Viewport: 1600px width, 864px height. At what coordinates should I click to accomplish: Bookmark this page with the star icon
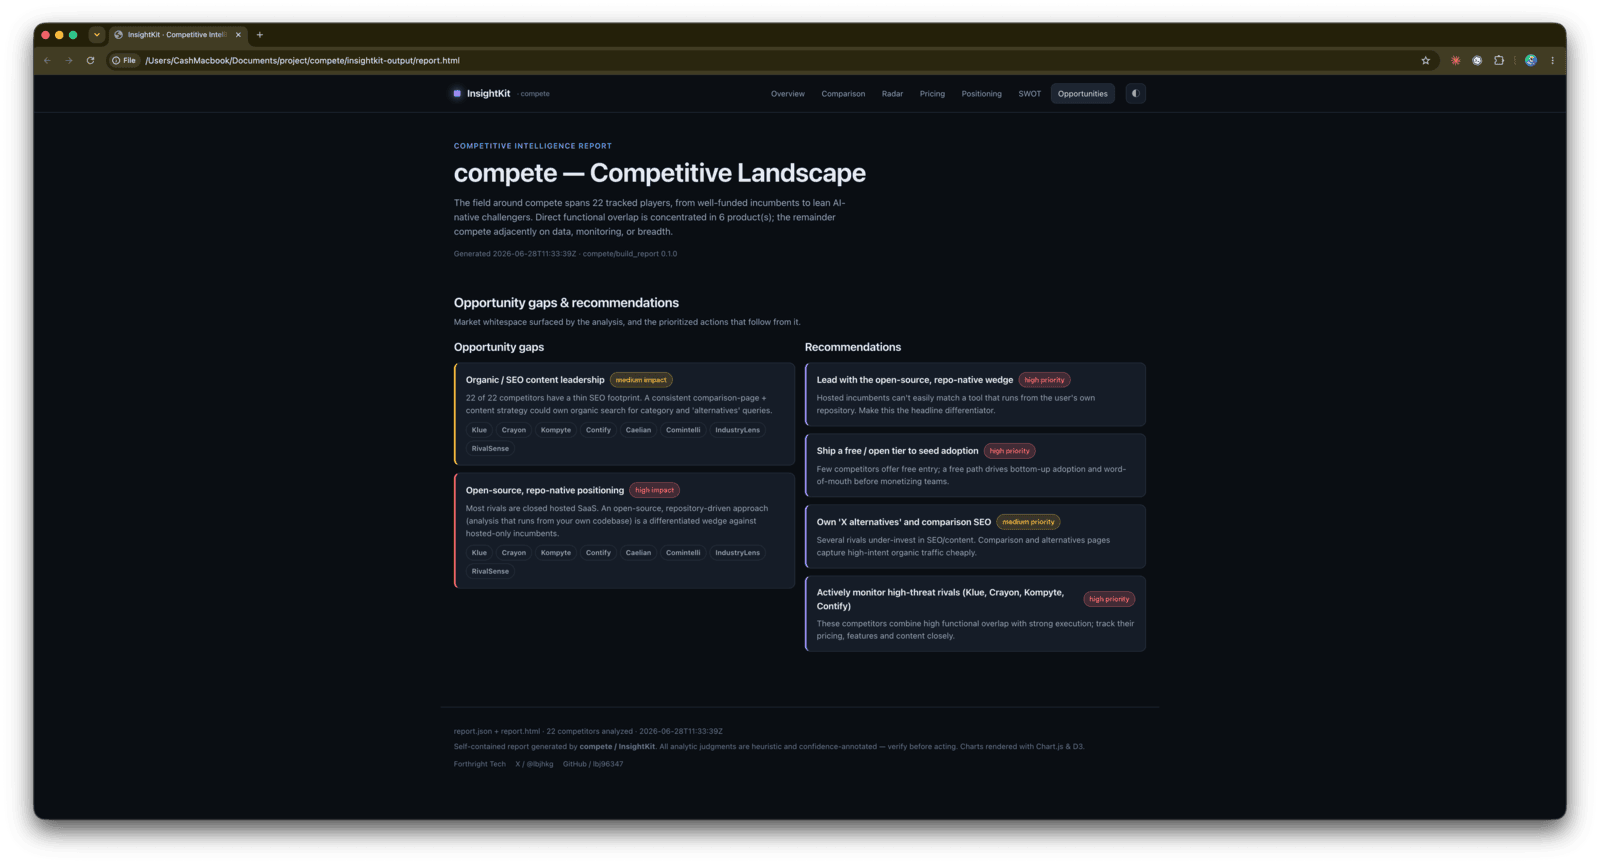[1425, 60]
